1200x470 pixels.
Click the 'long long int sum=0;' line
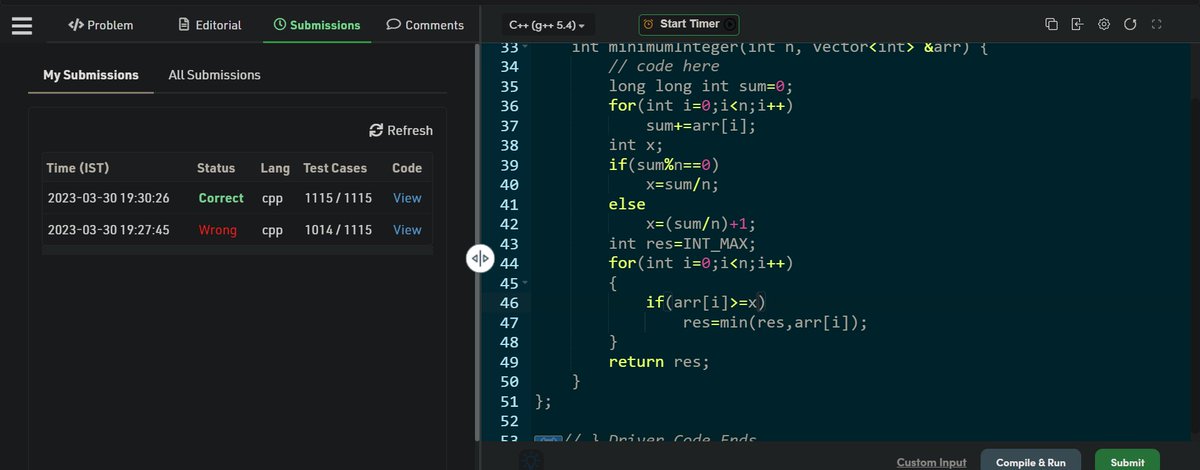(701, 86)
